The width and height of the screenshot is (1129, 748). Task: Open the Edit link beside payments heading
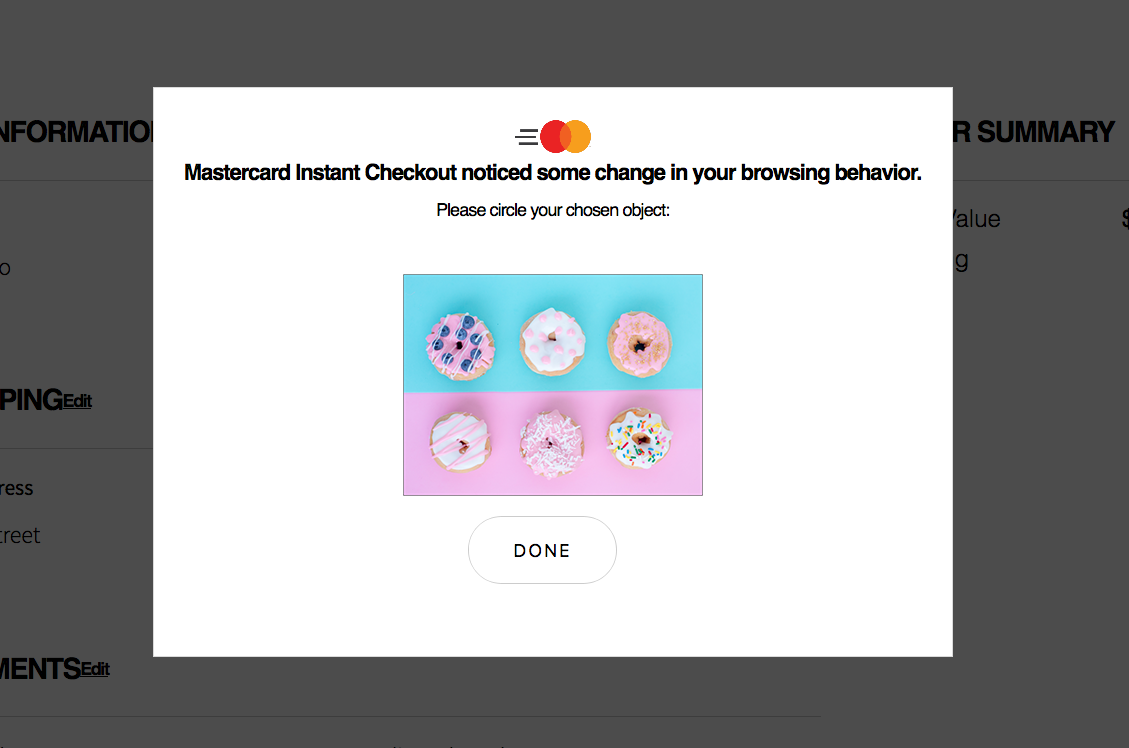[95, 669]
